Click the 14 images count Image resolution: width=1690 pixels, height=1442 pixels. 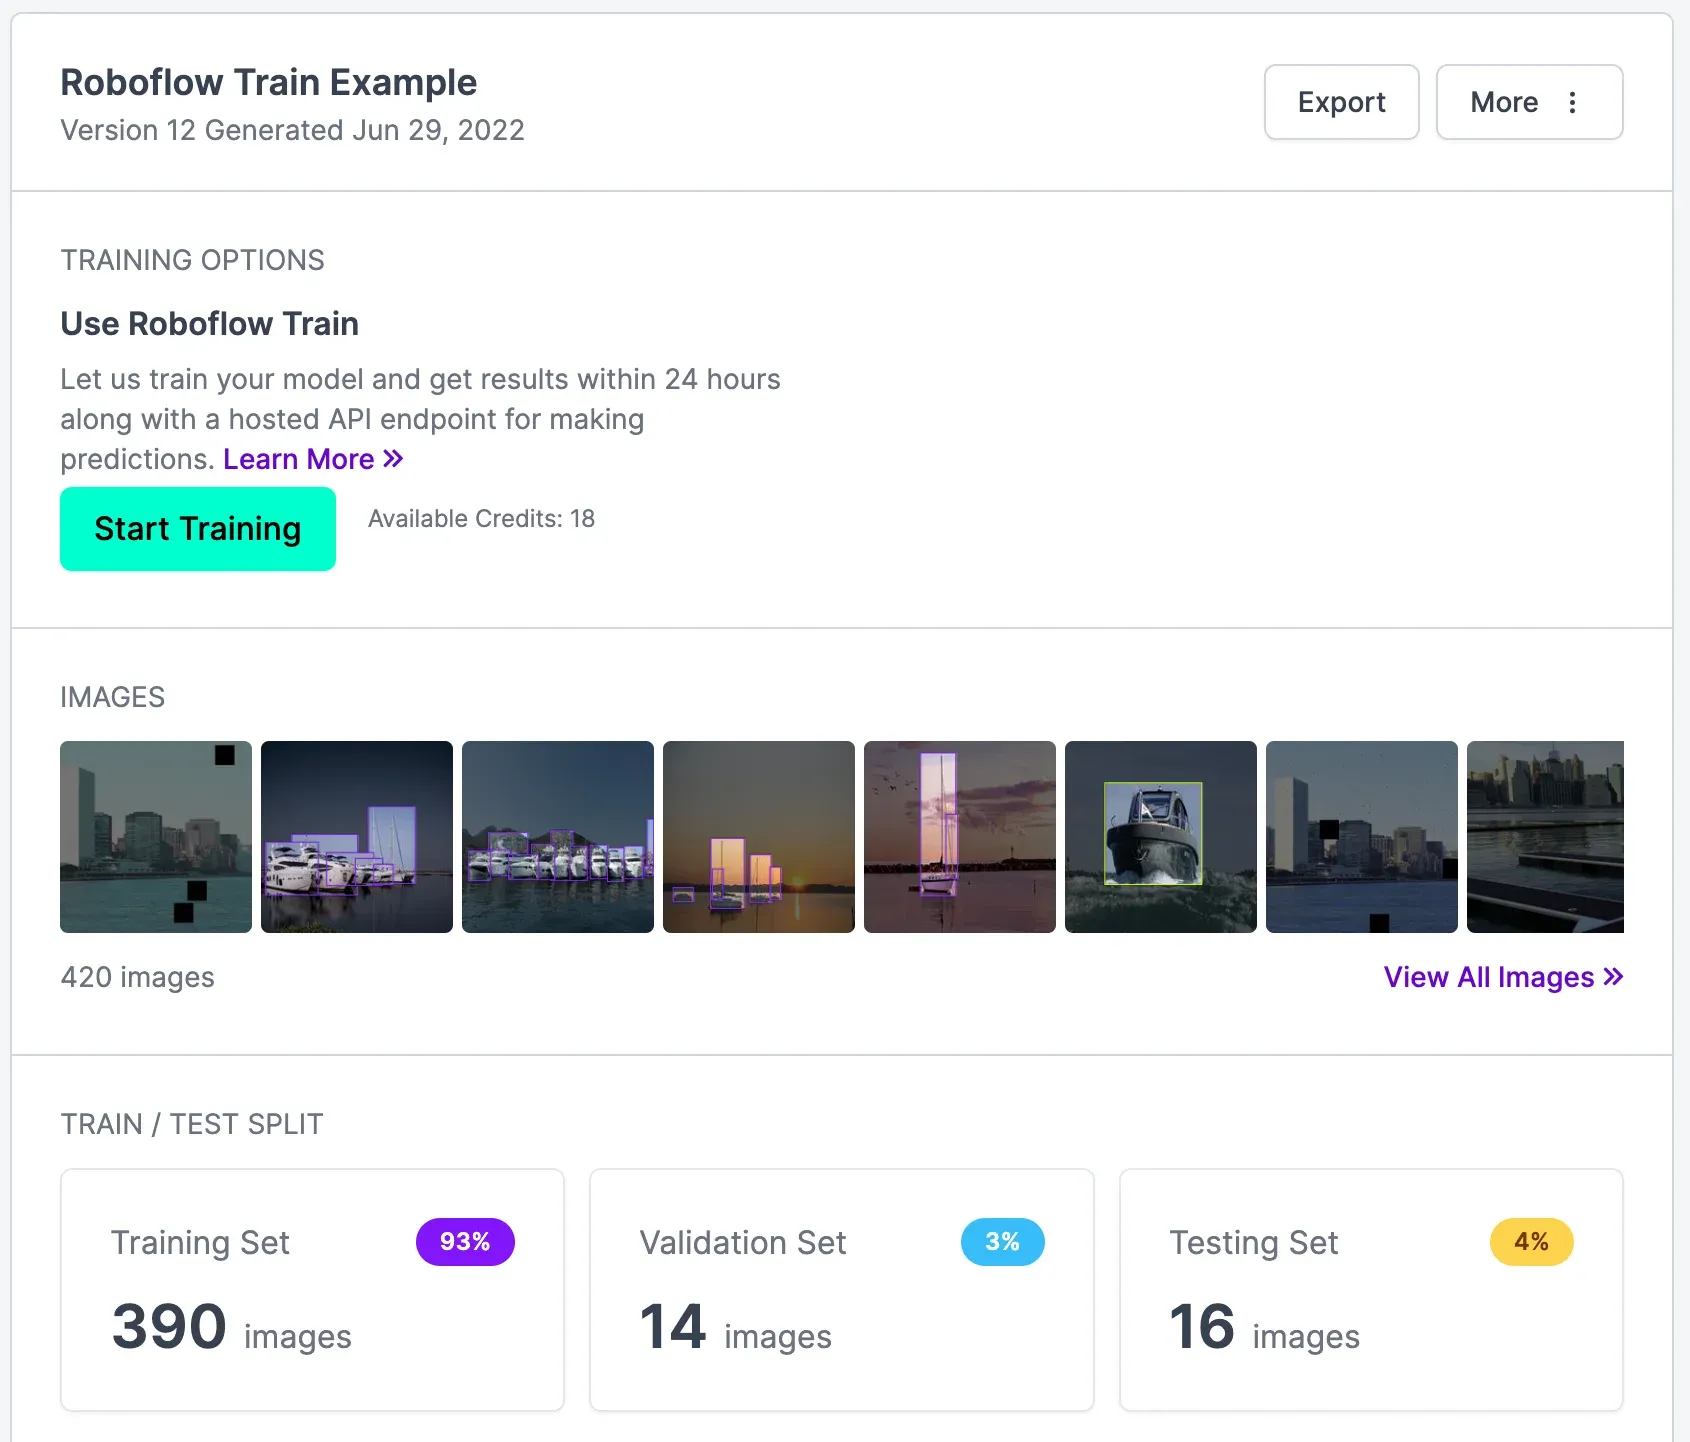click(735, 1328)
